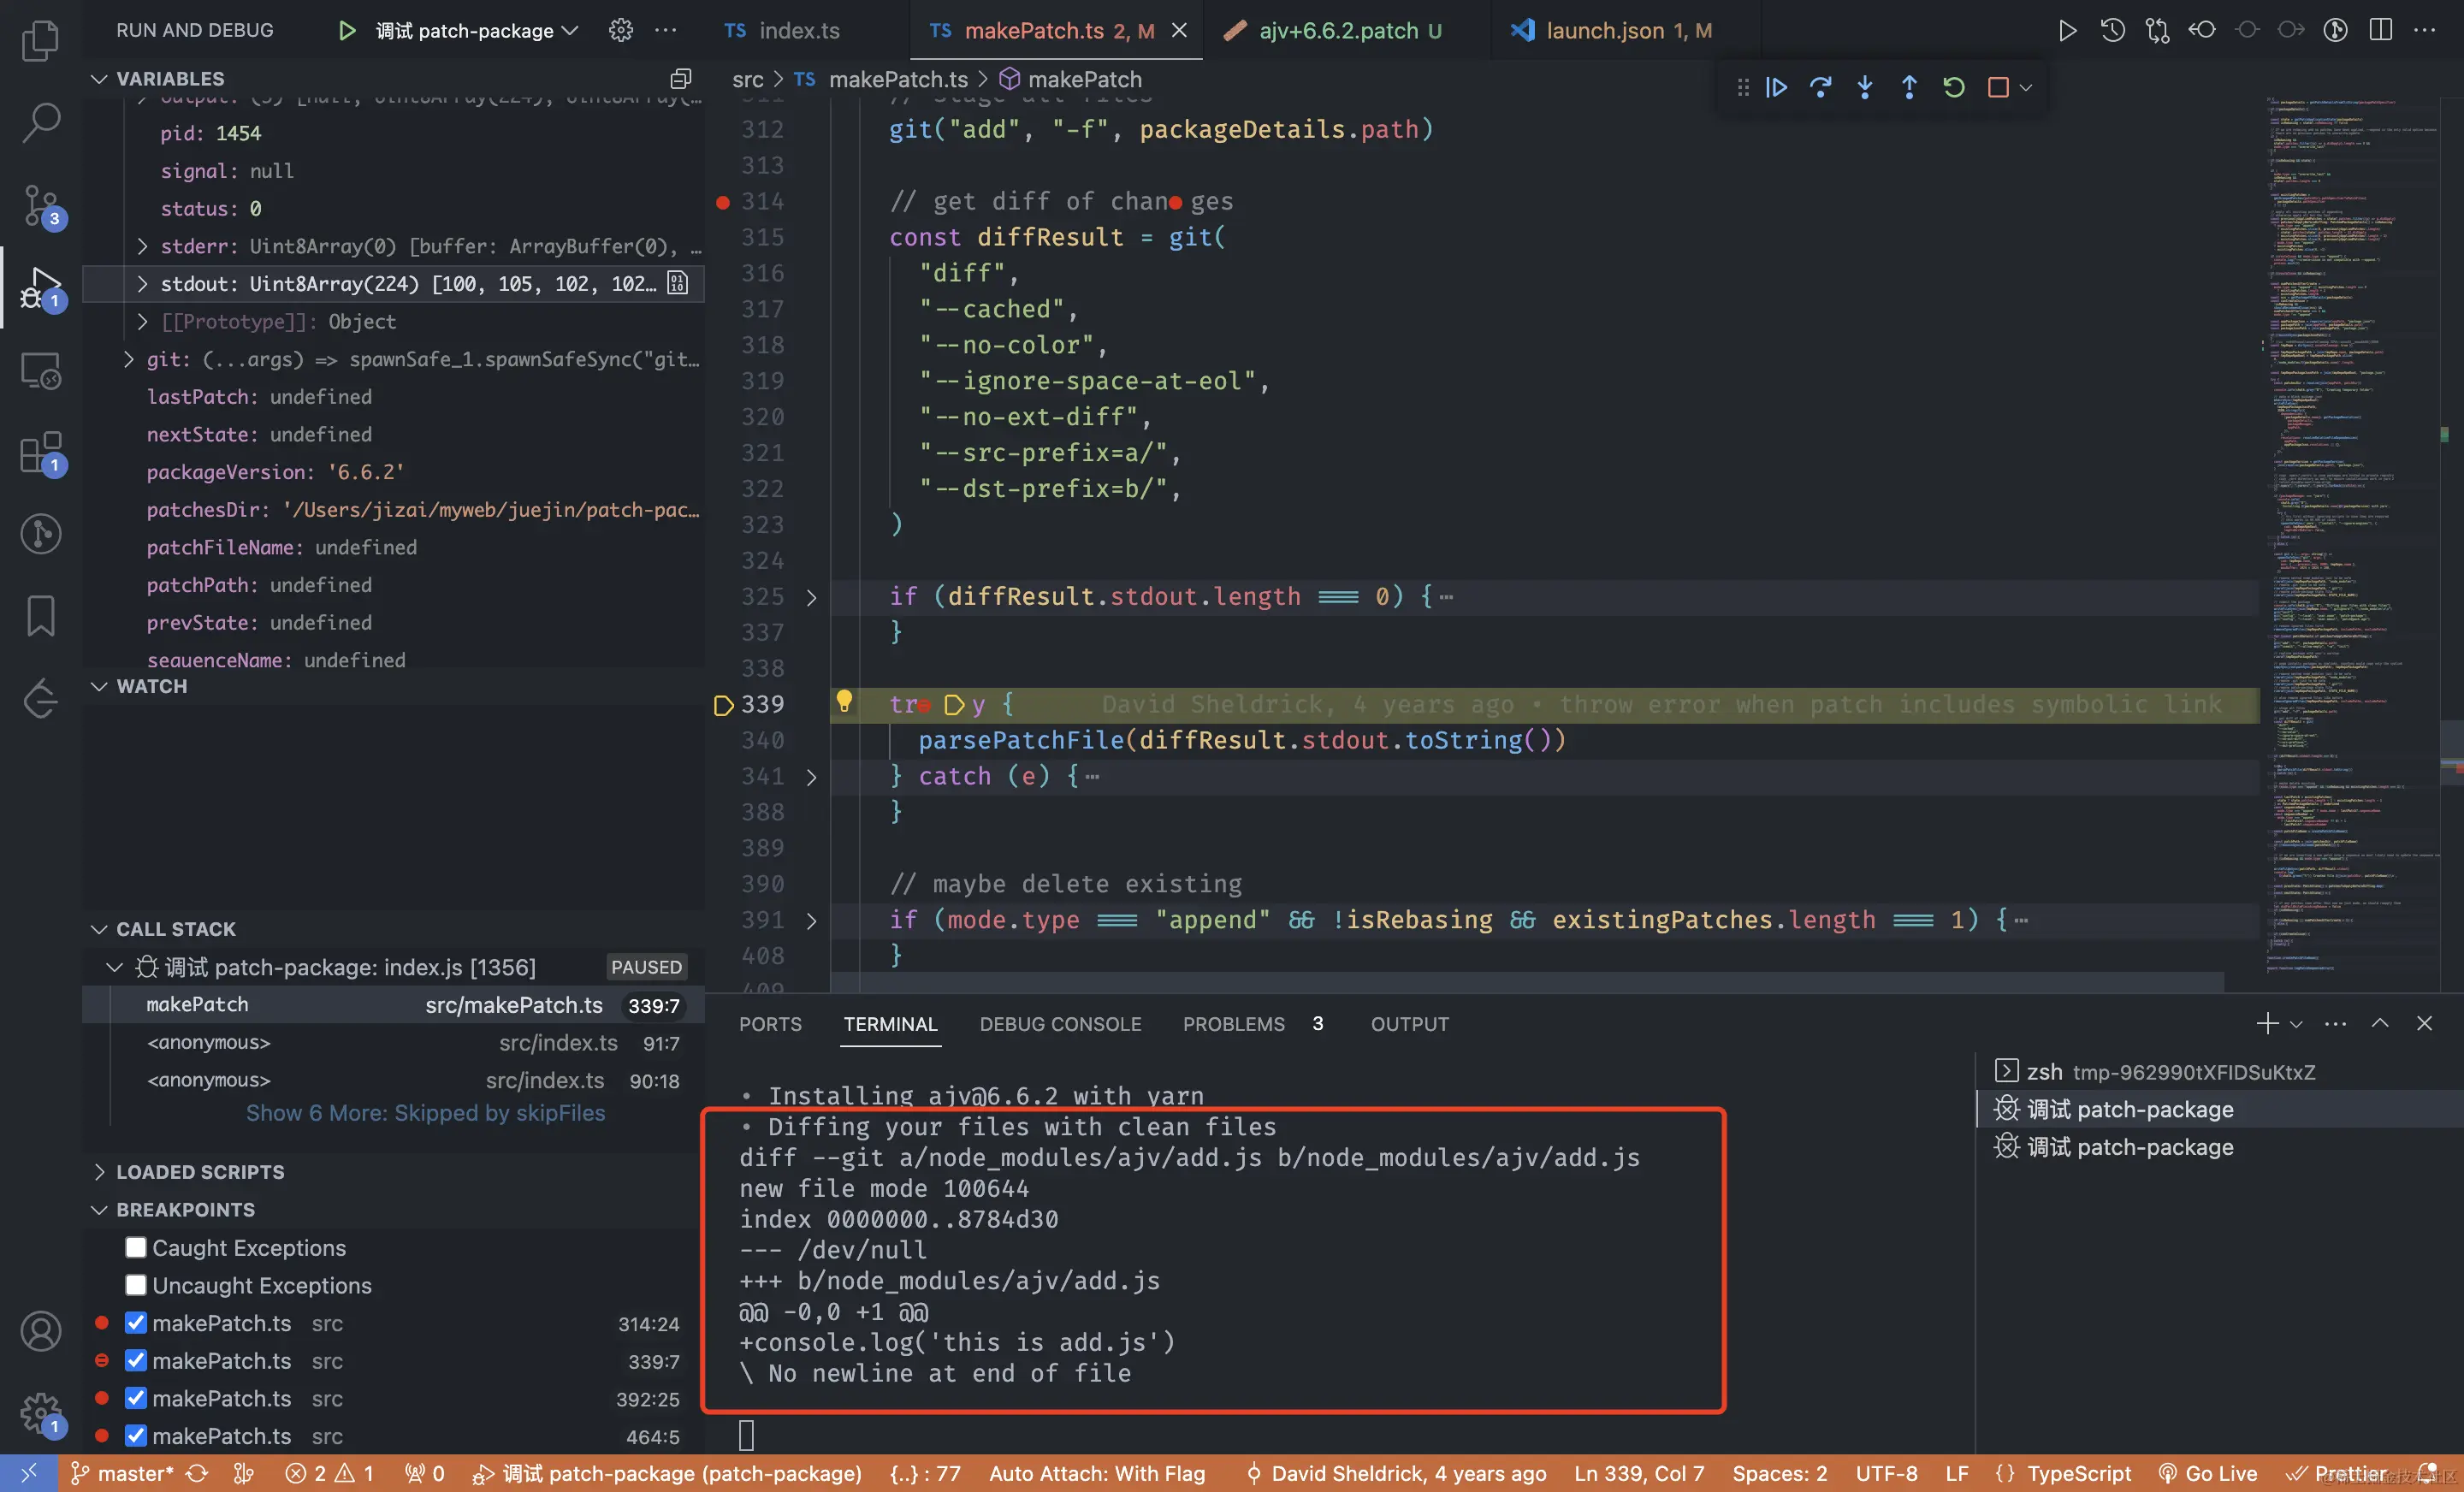Restart the debug session

pos(1953,87)
